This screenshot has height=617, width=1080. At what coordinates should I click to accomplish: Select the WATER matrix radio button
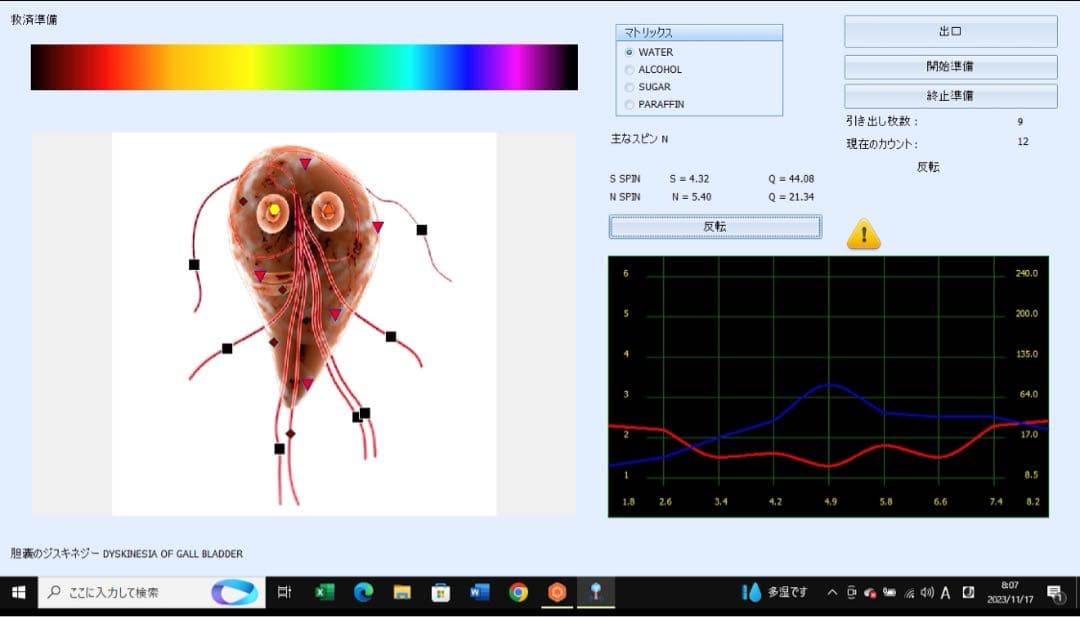[629, 52]
